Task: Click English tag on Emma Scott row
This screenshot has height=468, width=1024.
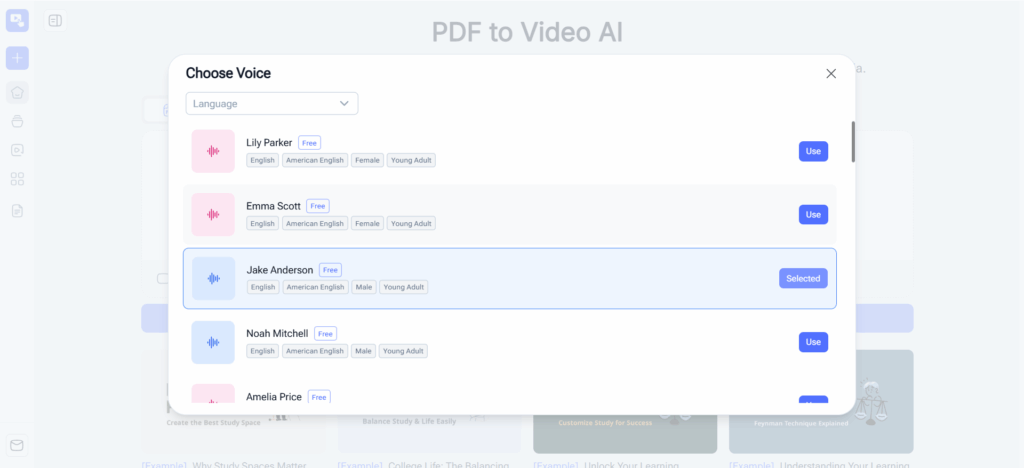Action: (x=263, y=223)
